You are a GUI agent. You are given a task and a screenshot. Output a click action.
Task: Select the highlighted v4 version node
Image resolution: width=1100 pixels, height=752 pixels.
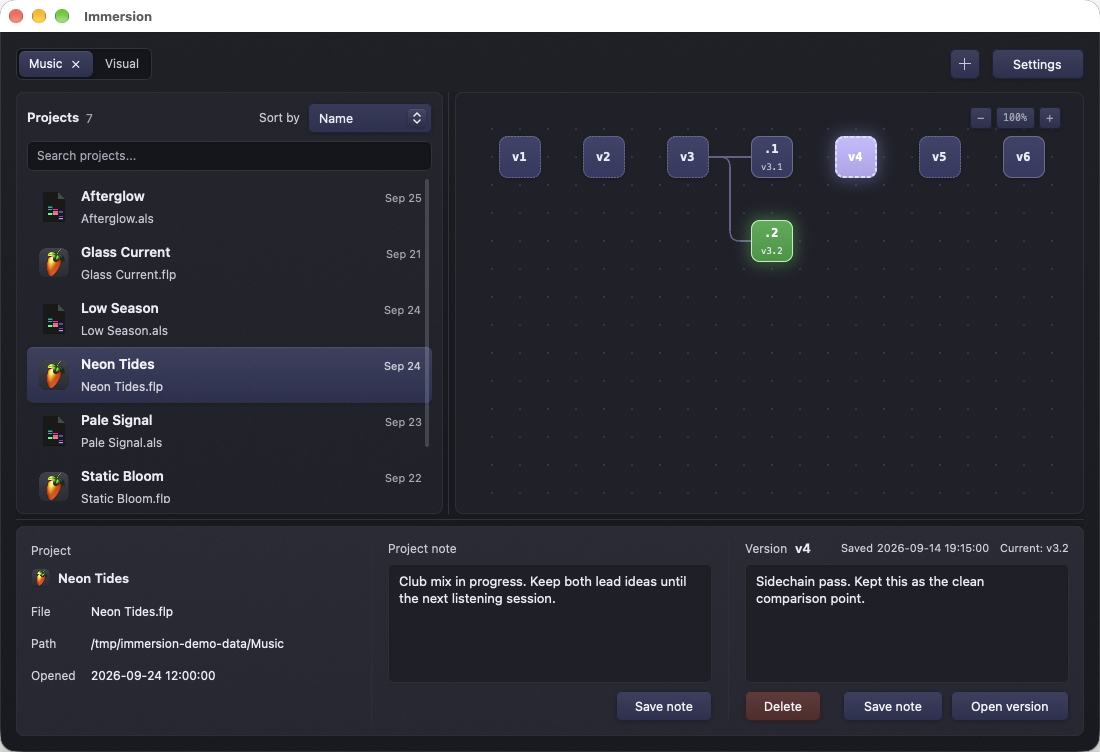(855, 156)
